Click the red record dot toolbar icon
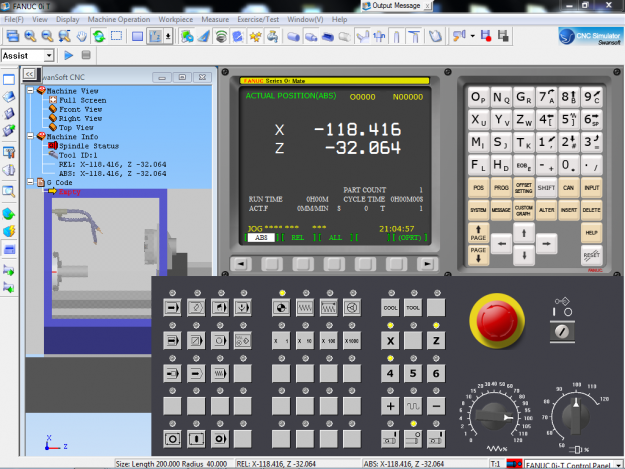This screenshot has height=469, width=625. [486, 36]
